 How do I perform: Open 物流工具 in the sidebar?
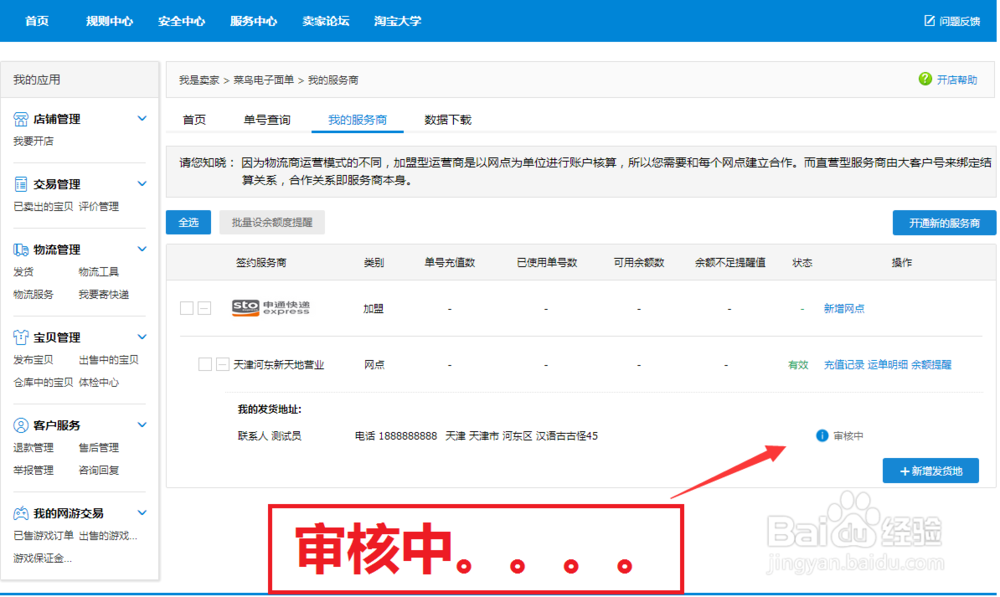99,272
